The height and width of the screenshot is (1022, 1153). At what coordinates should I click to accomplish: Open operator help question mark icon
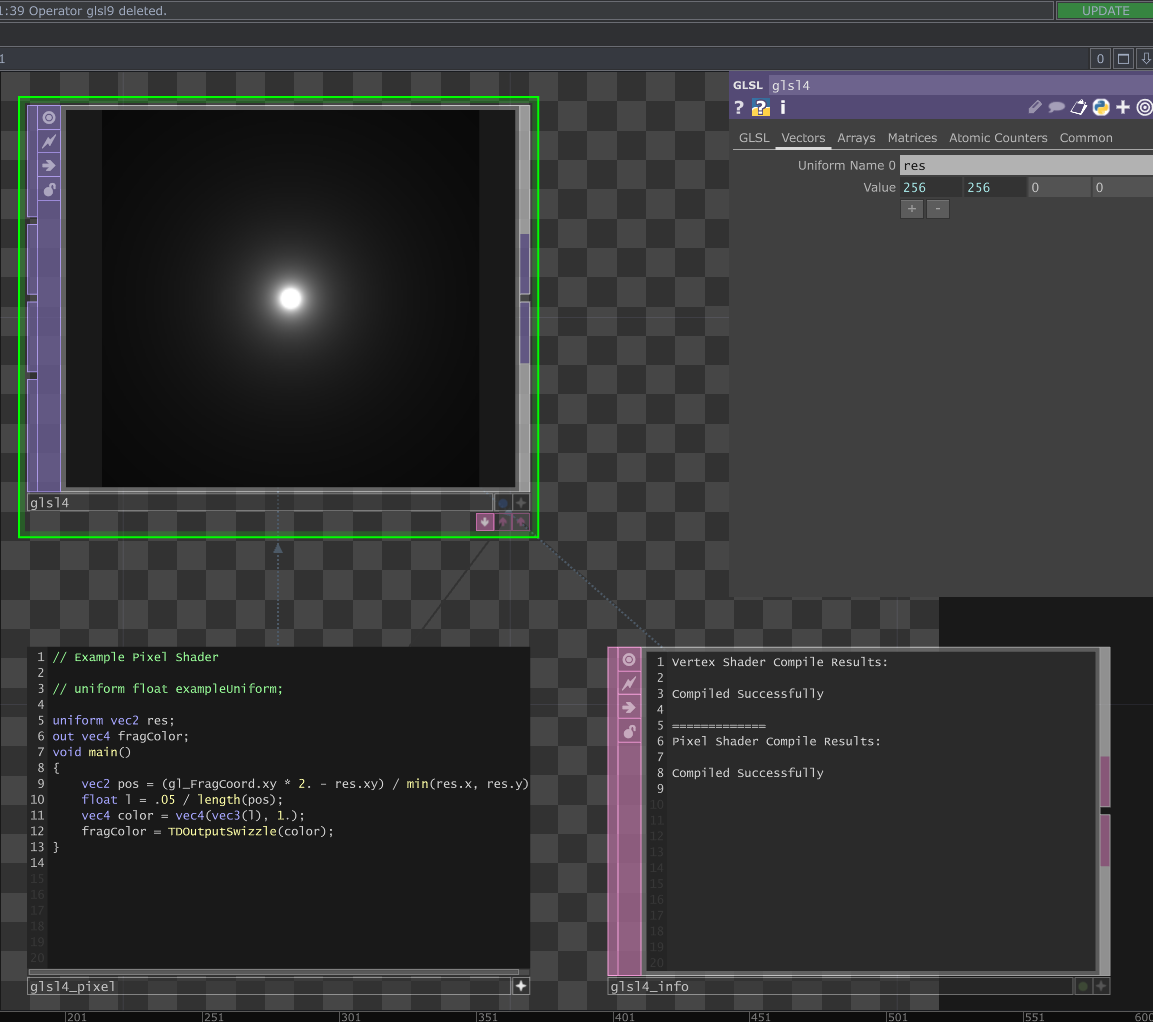tap(739, 108)
